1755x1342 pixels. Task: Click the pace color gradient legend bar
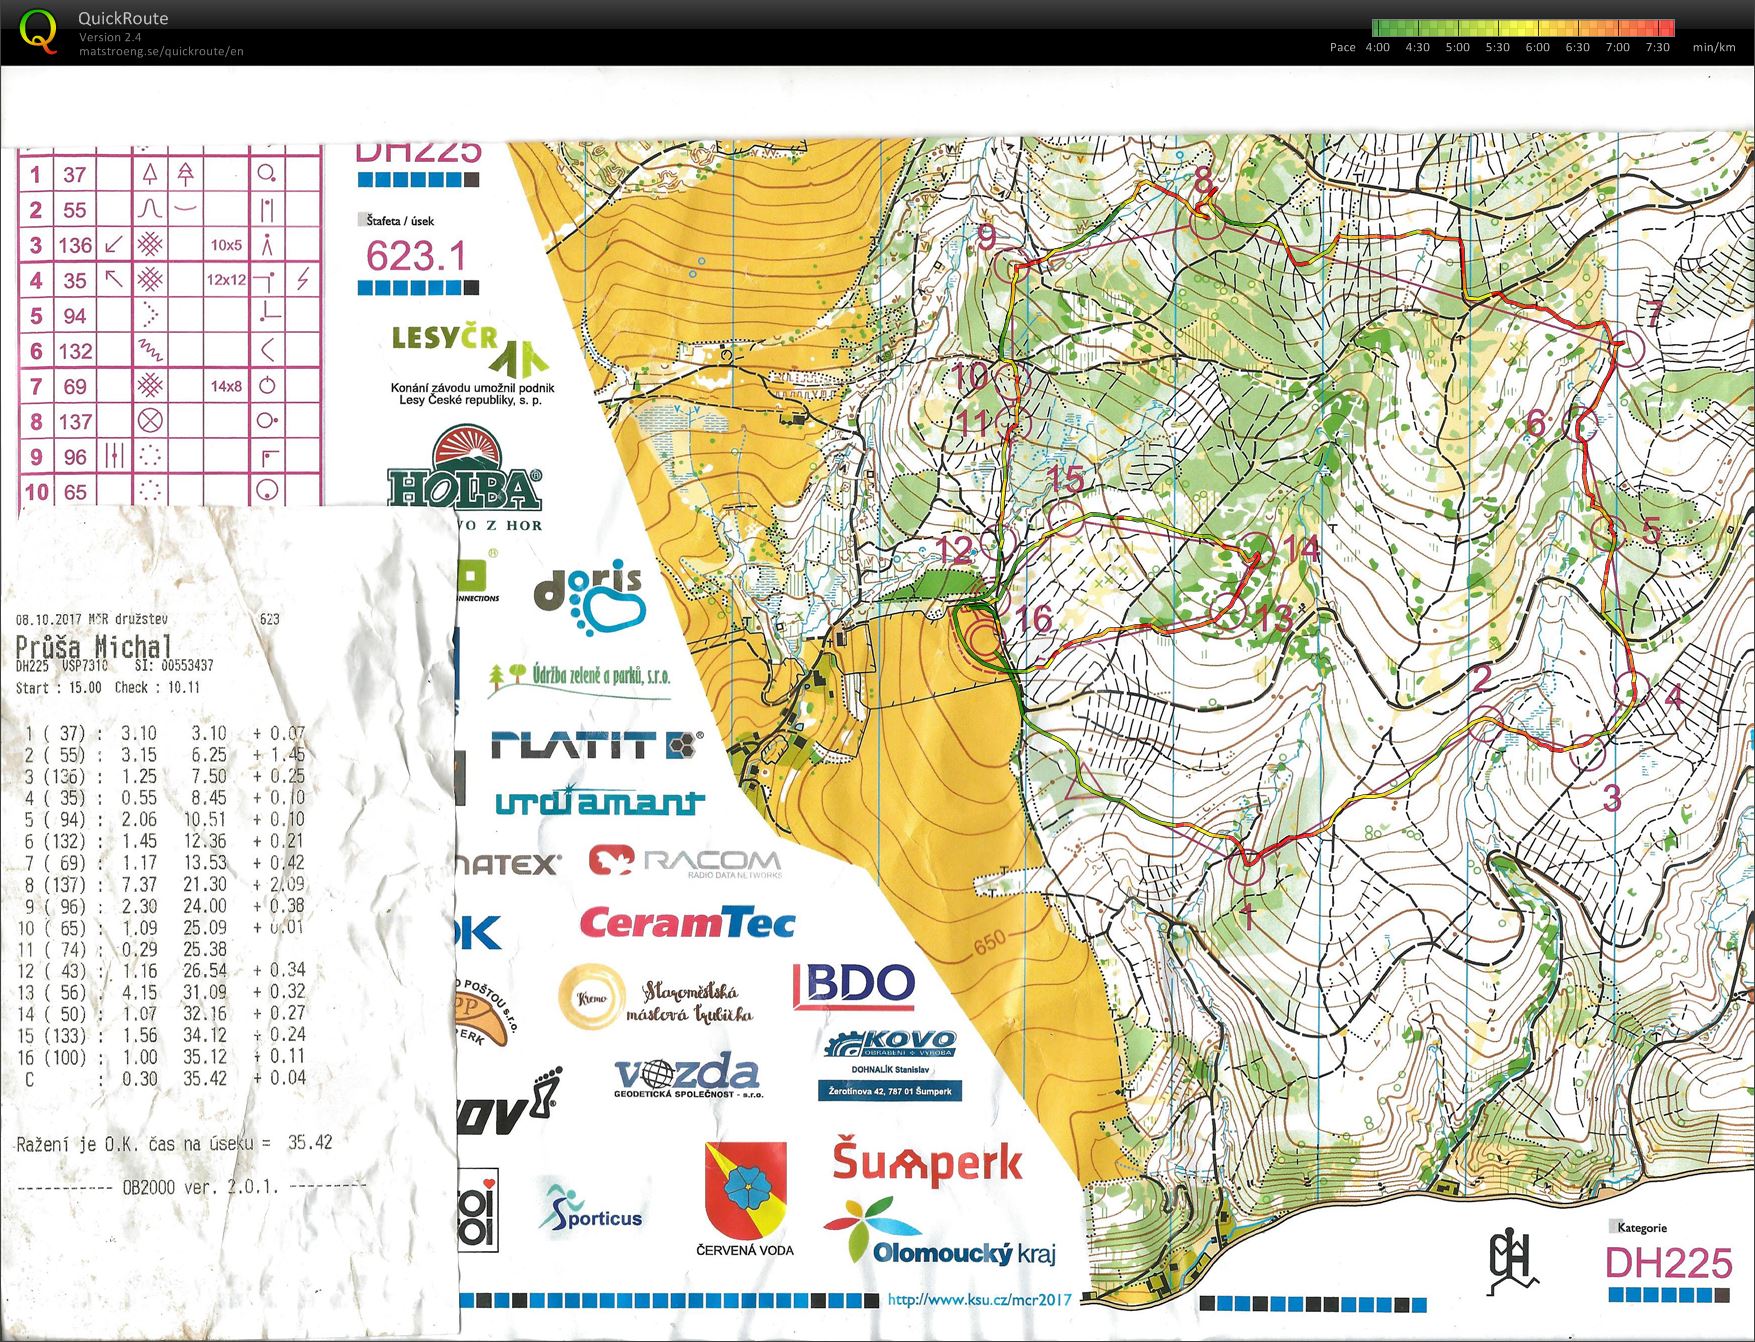pyautogui.click(x=1523, y=28)
